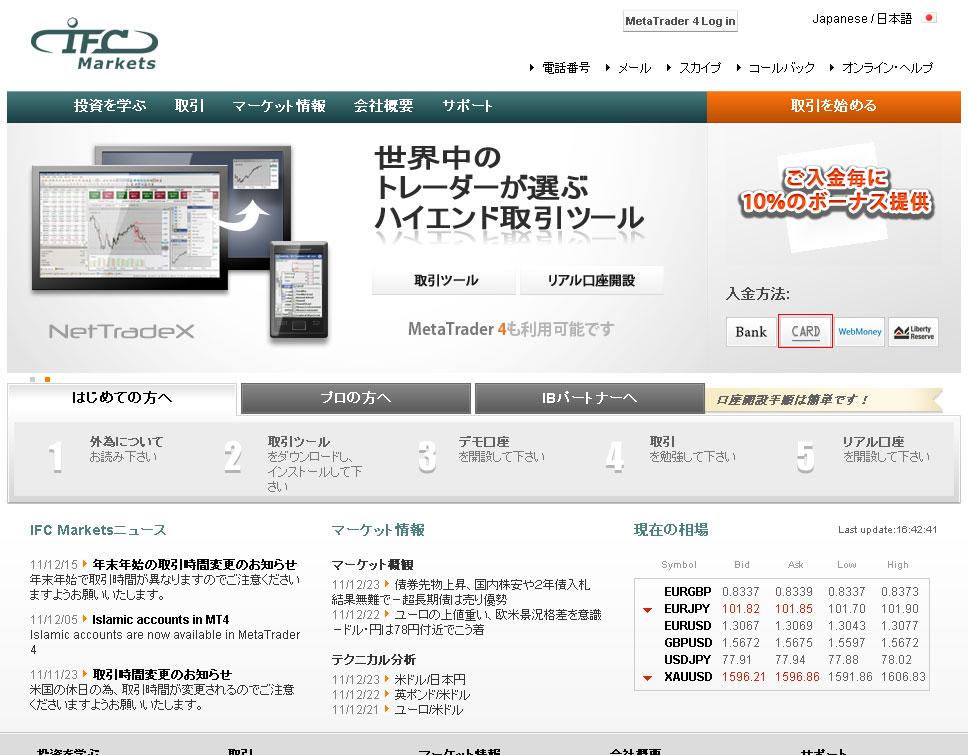The image size is (968, 755).
Task: Click the IFC Marketsニュース heading
Action: pyautogui.click(x=98, y=530)
